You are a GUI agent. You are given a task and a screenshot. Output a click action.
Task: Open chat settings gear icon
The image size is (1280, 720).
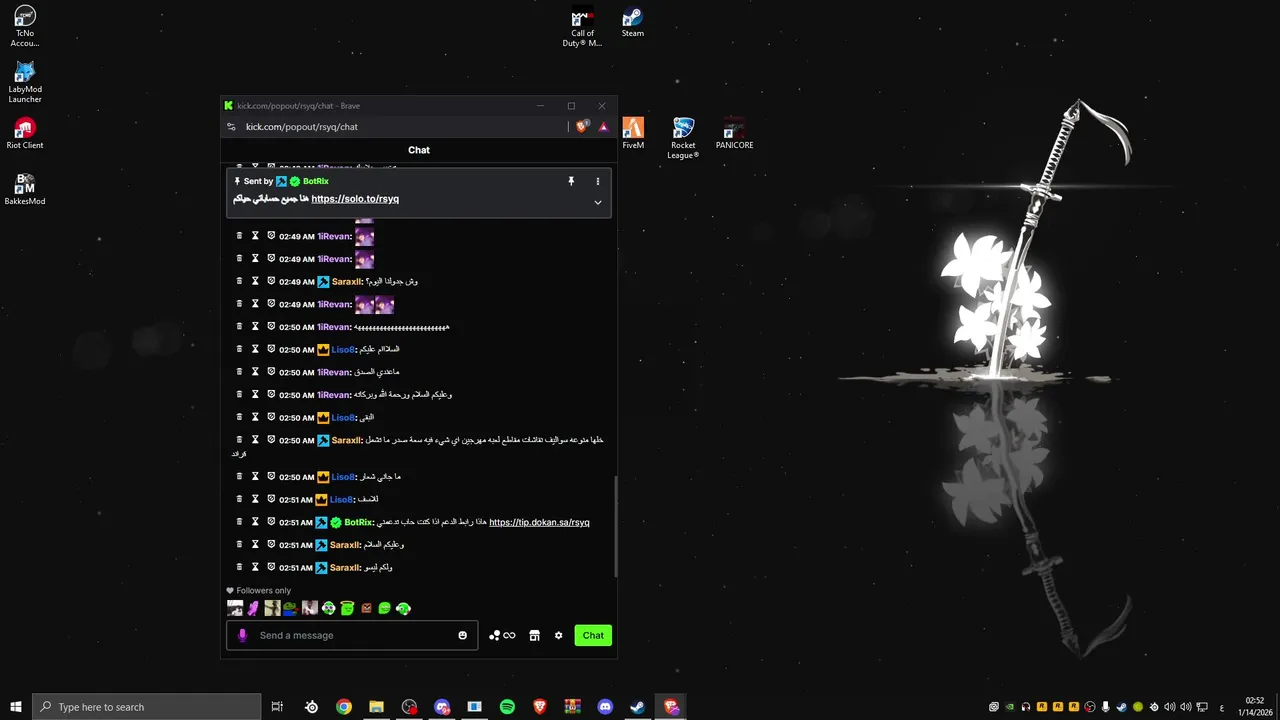click(x=558, y=635)
